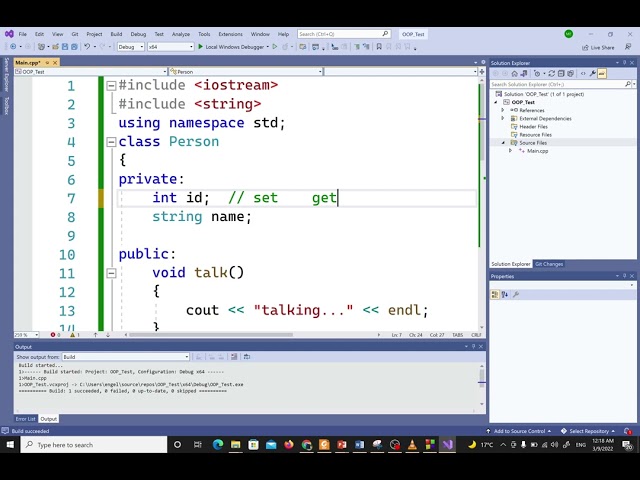
Task: Open editor zoom level dropdown
Action: click(27, 335)
